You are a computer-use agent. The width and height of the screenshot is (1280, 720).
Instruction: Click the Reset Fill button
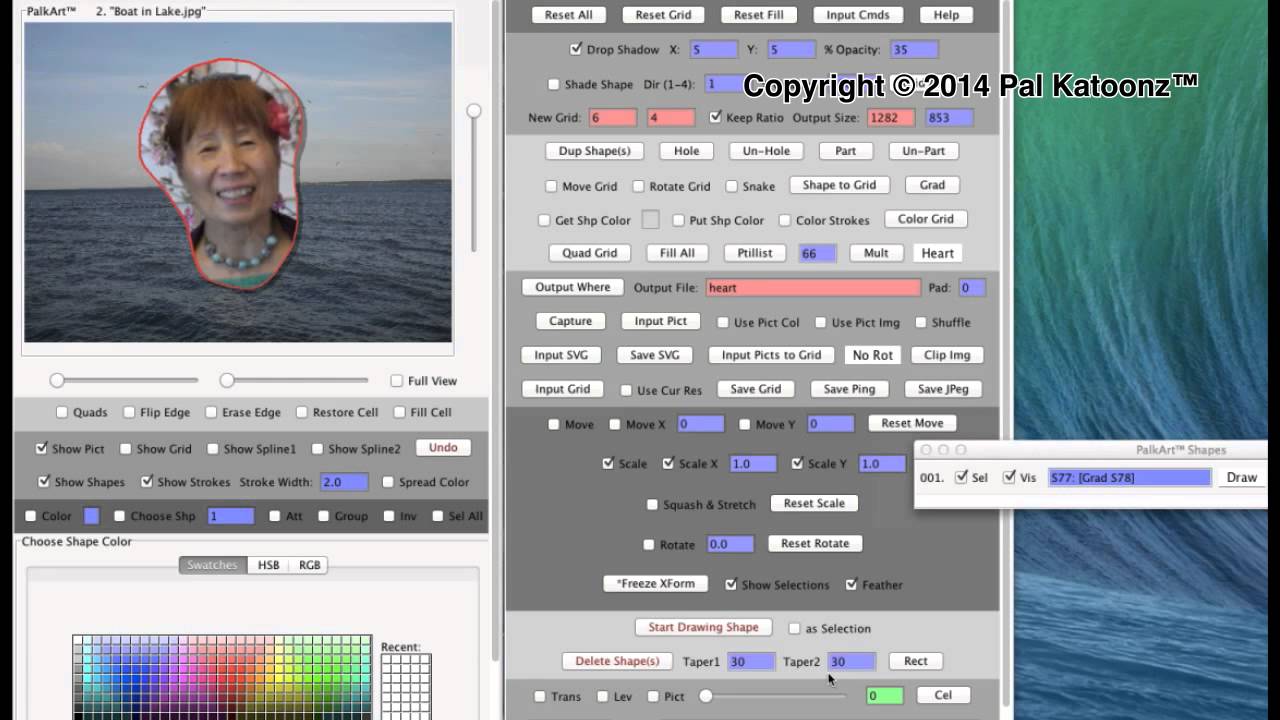pos(758,15)
